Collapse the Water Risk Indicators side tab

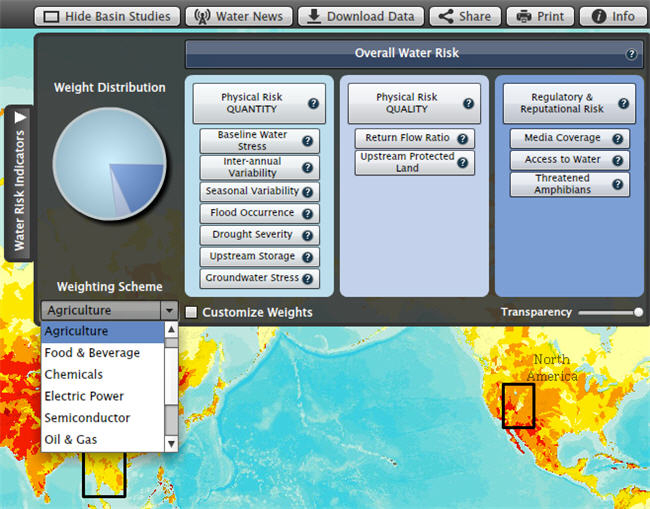point(19,182)
